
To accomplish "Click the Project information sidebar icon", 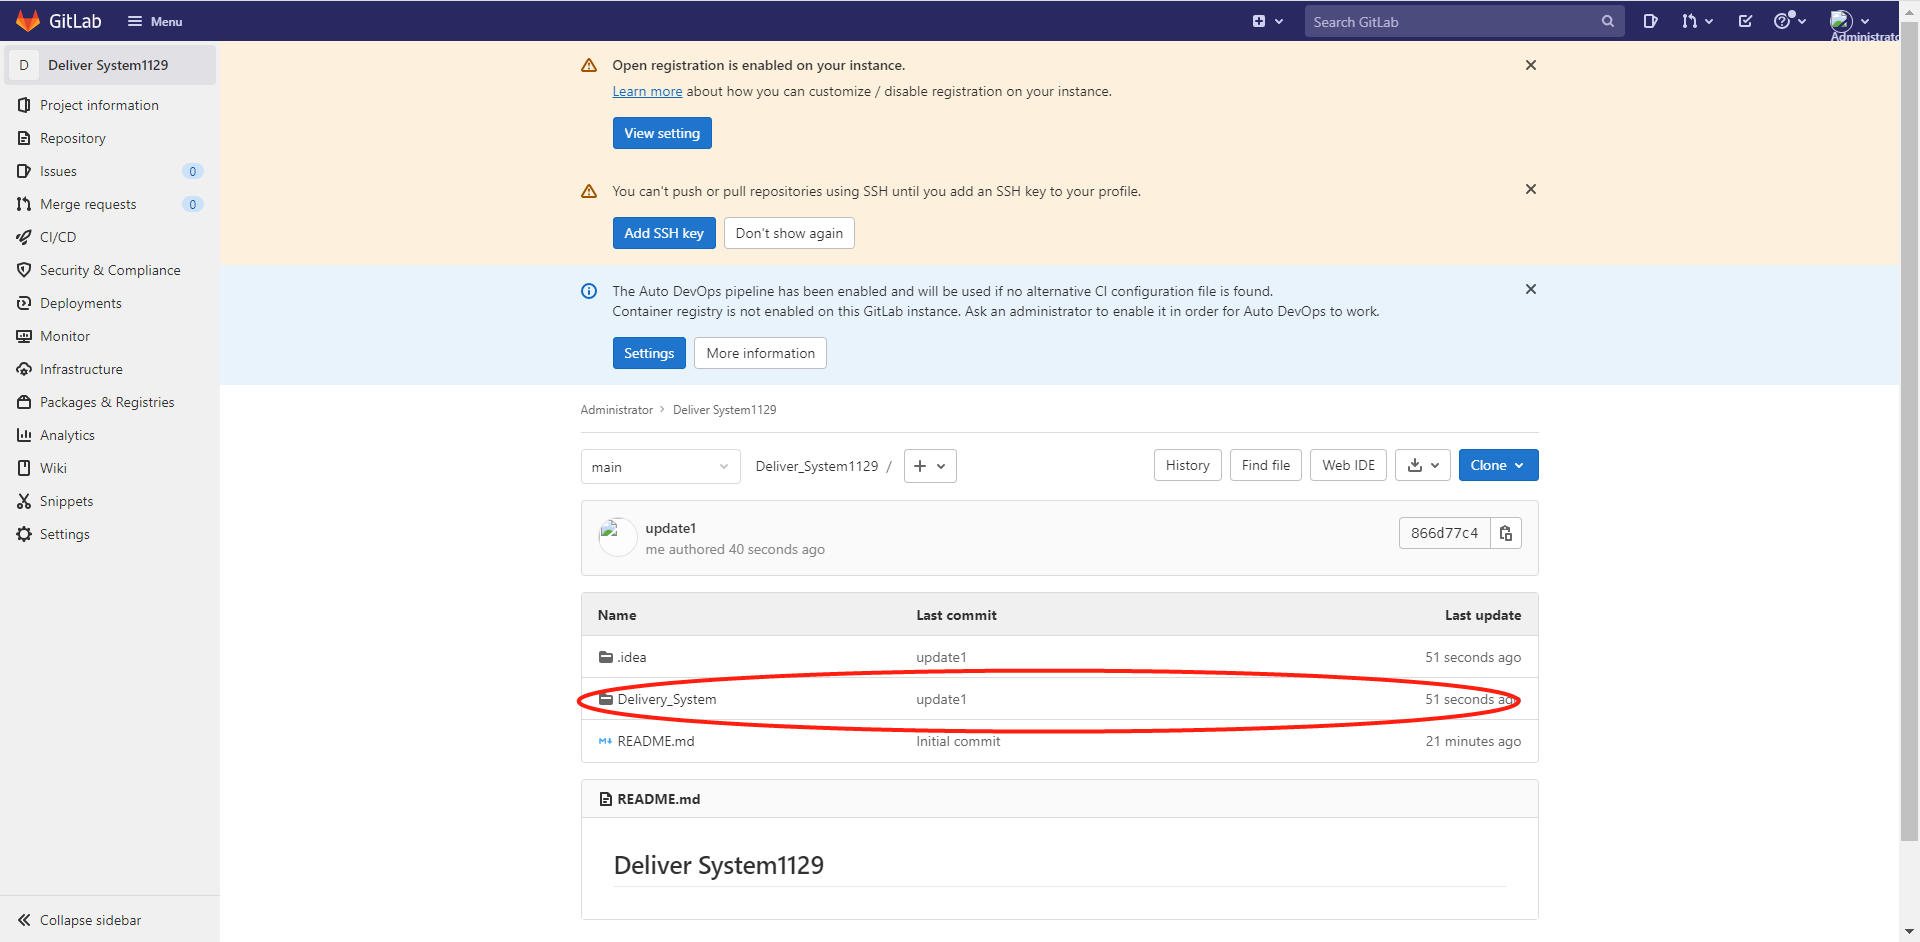I will pyautogui.click(x=24, y=105).
